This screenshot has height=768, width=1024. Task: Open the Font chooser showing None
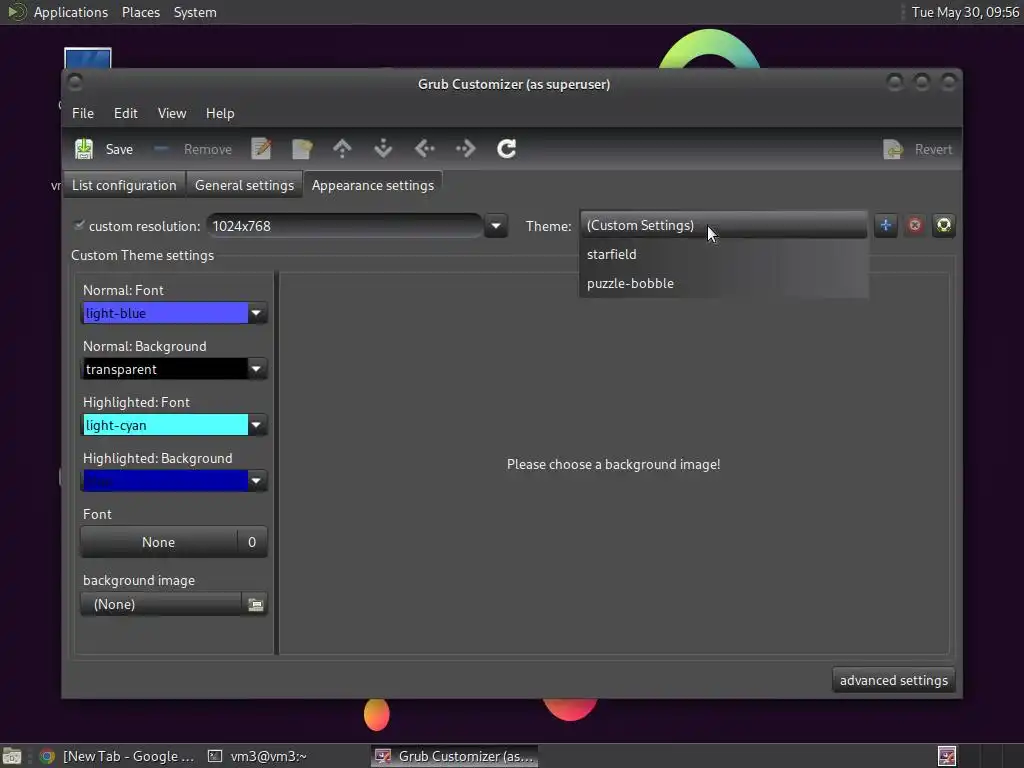(x=174, y=542)
